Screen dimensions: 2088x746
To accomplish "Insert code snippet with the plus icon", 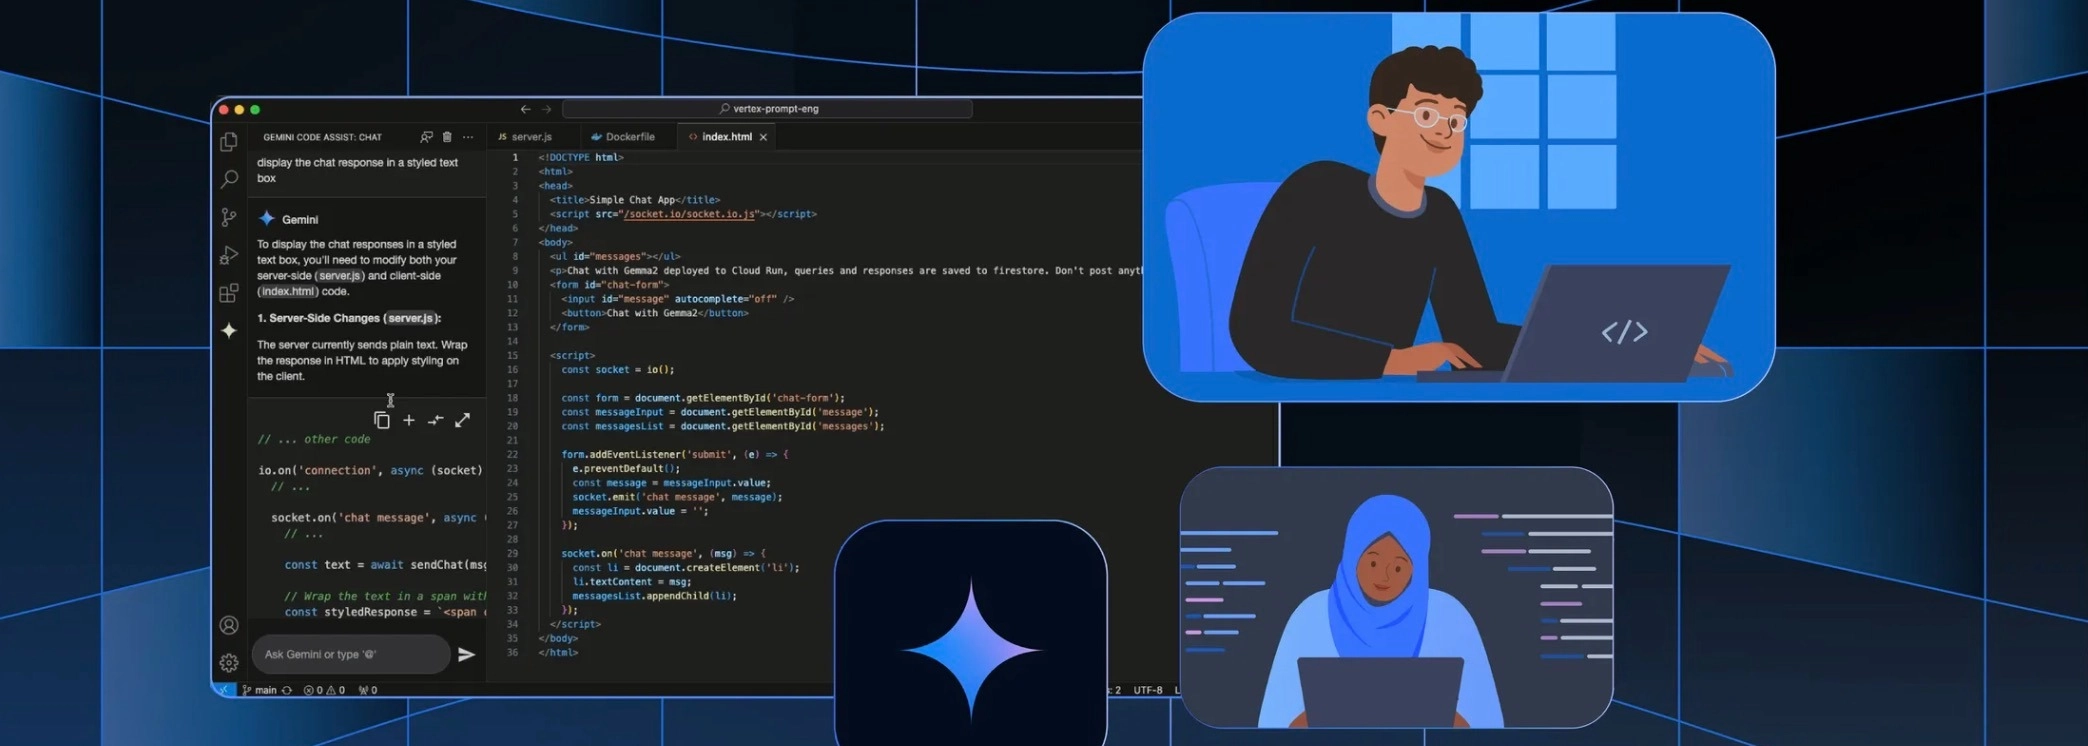I will coord(409,420).
